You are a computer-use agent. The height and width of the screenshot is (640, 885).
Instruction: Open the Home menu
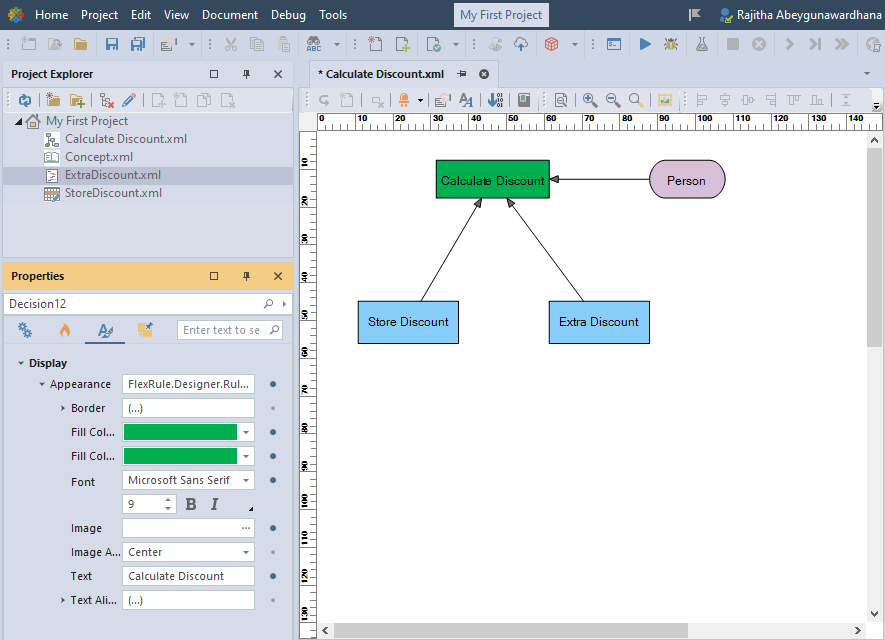tap(51, 15)
